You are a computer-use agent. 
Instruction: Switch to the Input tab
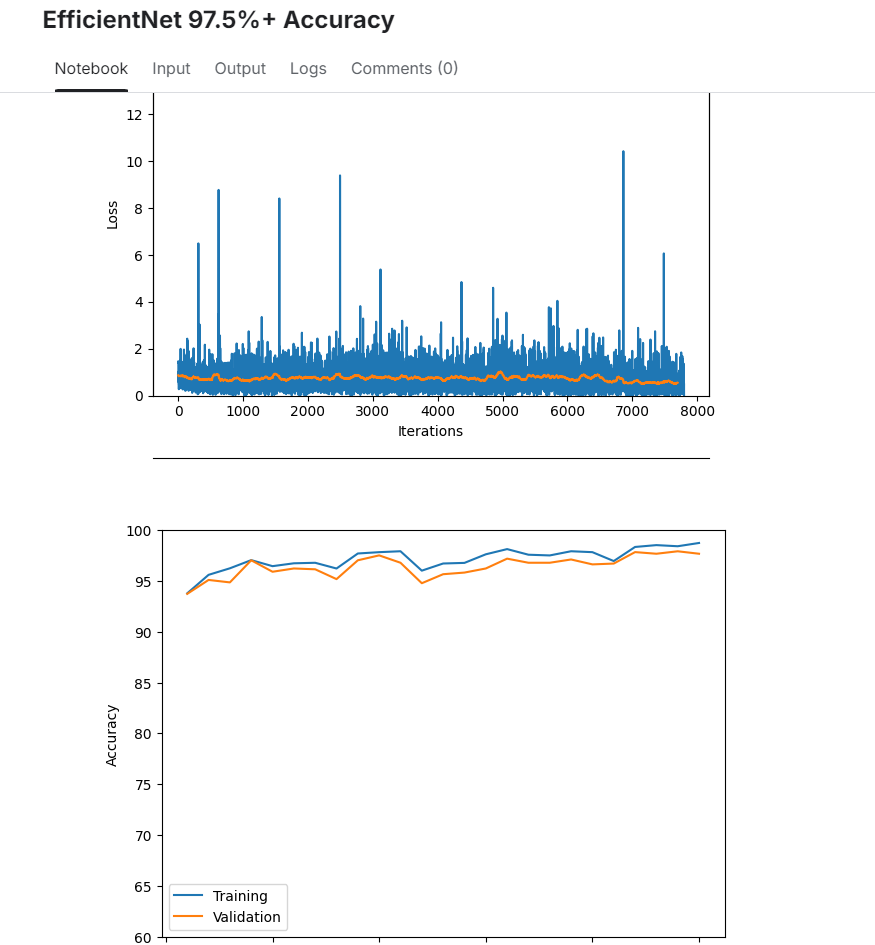click(x=171, y=69)
